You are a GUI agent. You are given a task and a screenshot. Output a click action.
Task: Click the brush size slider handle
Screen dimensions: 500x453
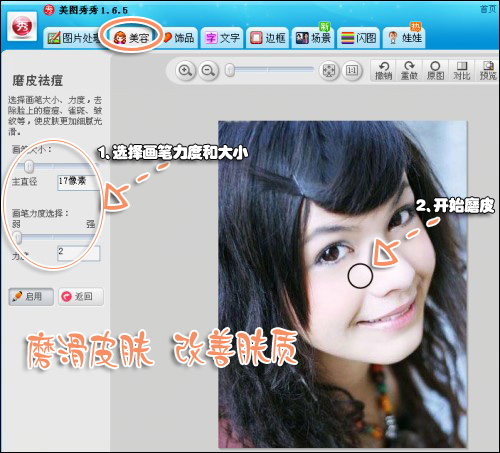[x=29, y=166]
